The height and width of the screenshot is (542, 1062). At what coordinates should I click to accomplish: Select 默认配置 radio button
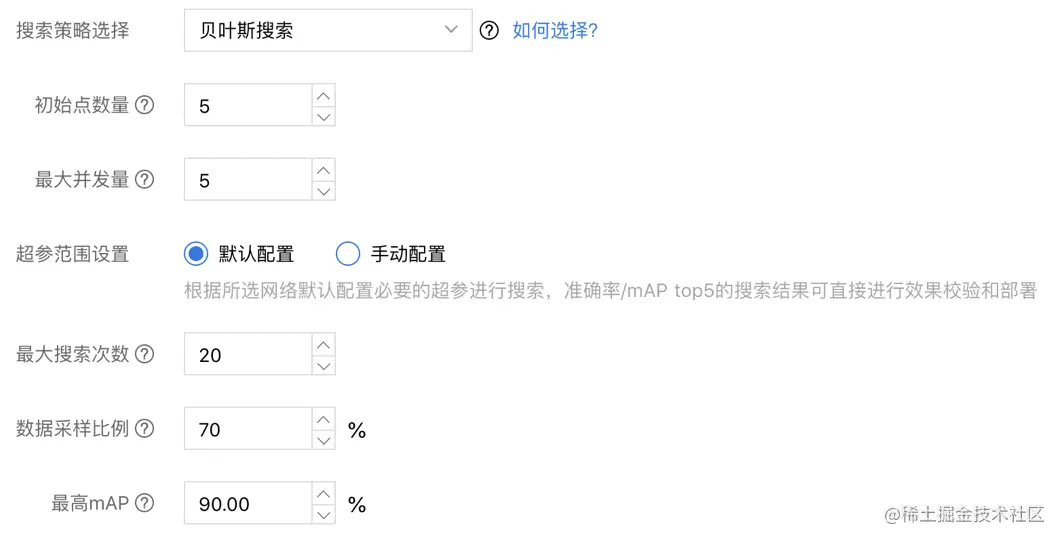point(196,254)
